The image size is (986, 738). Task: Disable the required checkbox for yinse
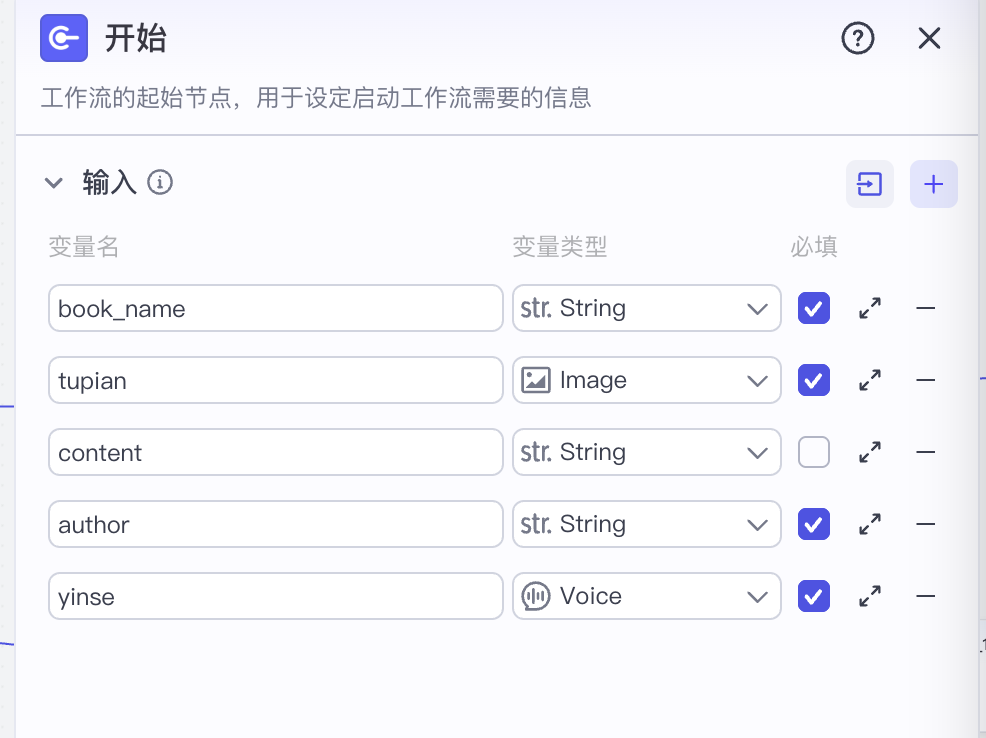(x=813, y=596)
